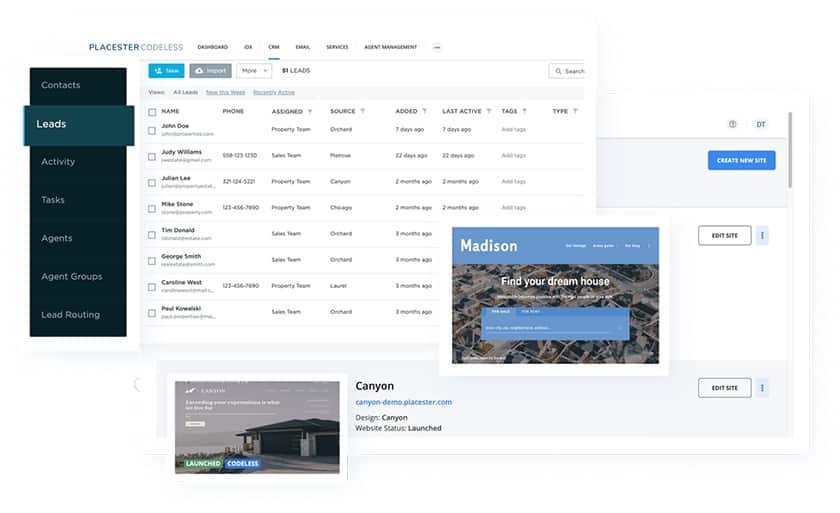The width and height of the screenshot is (840, 513).
Task: Click the filter icon beside Added column
Action: coord(424,111)
